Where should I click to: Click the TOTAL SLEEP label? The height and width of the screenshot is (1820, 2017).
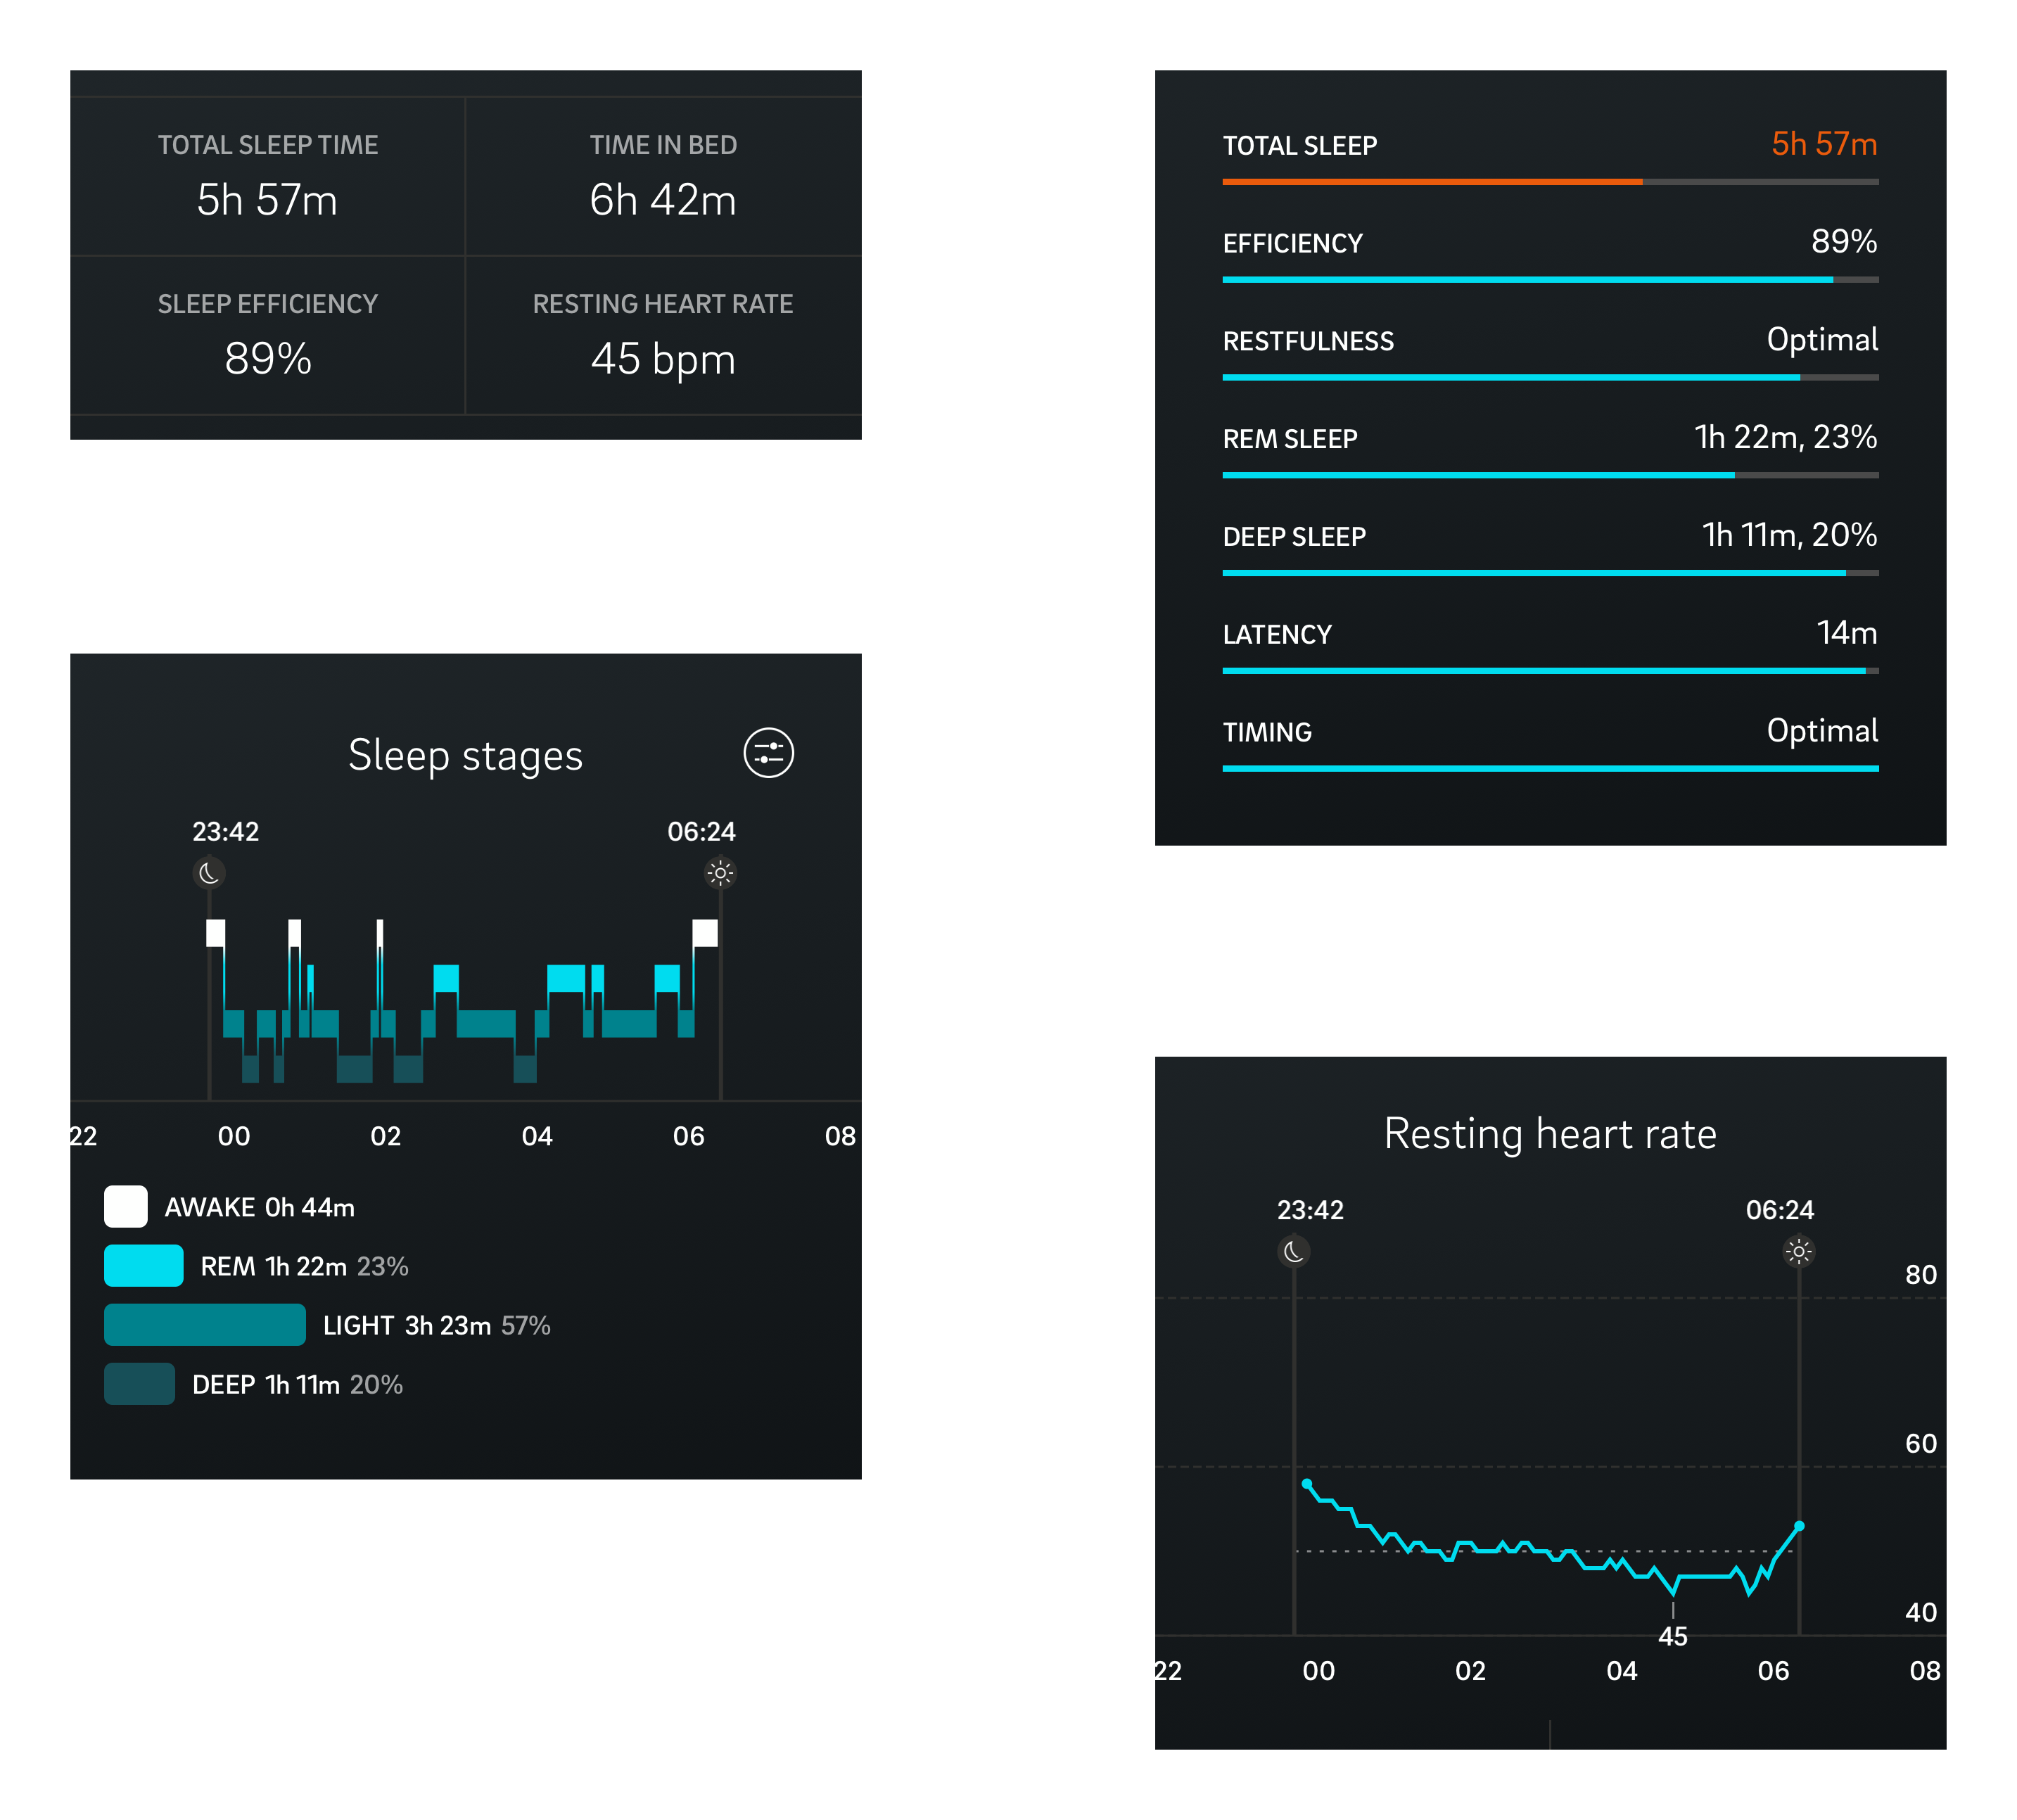point(1299,146)
